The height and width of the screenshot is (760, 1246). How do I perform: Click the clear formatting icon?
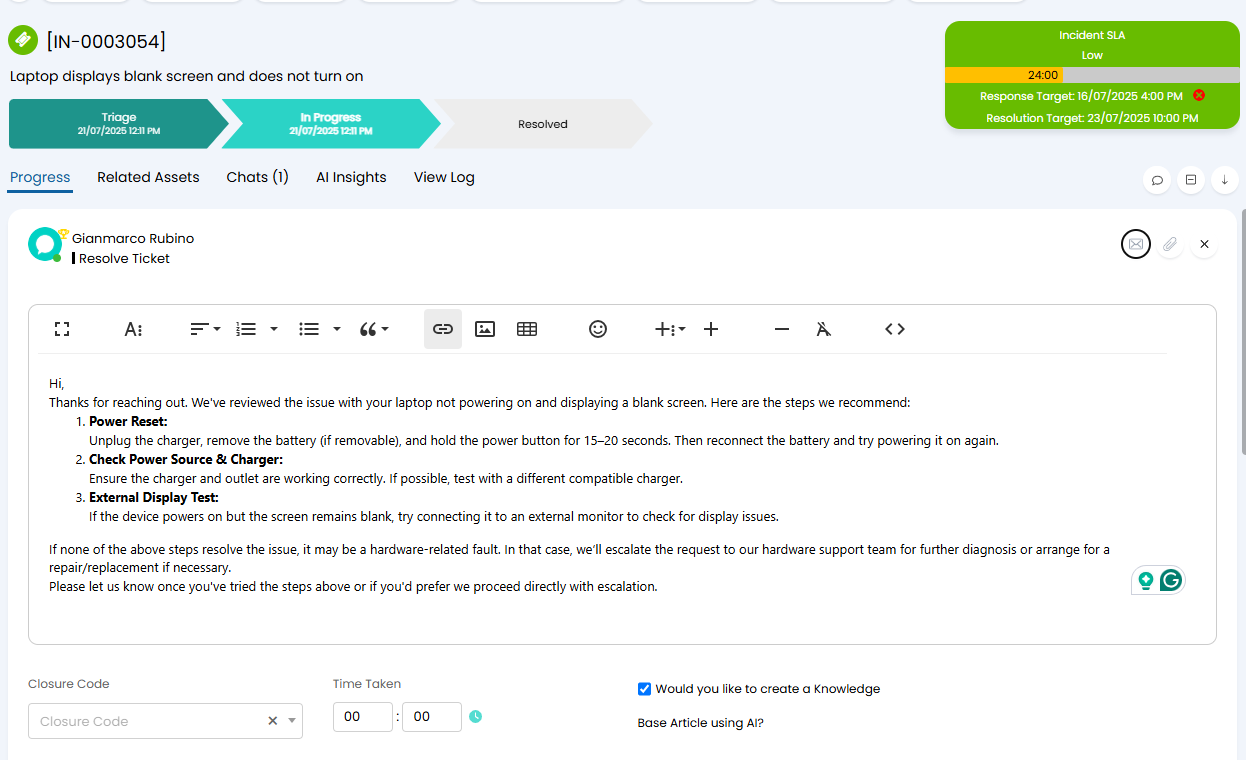823,329
